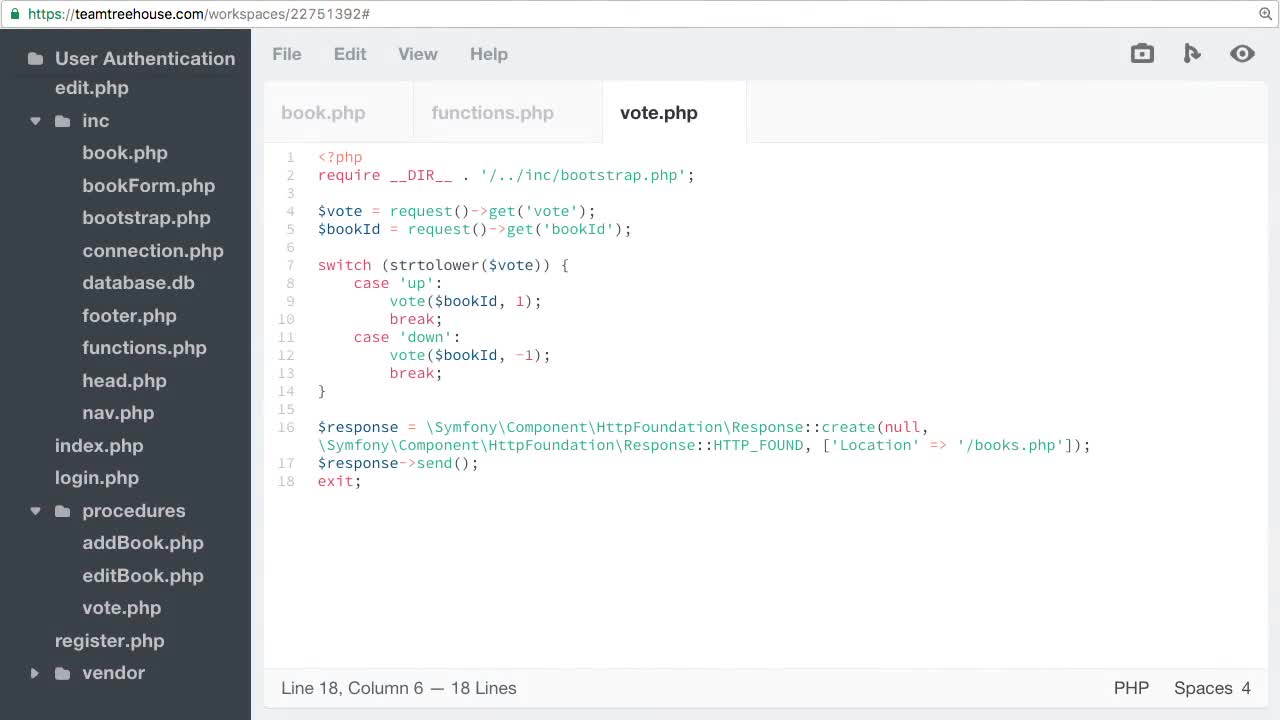Screen dimensions: 1280x720
Task: Open connection.php in the file tree
Action: point(153,251)
